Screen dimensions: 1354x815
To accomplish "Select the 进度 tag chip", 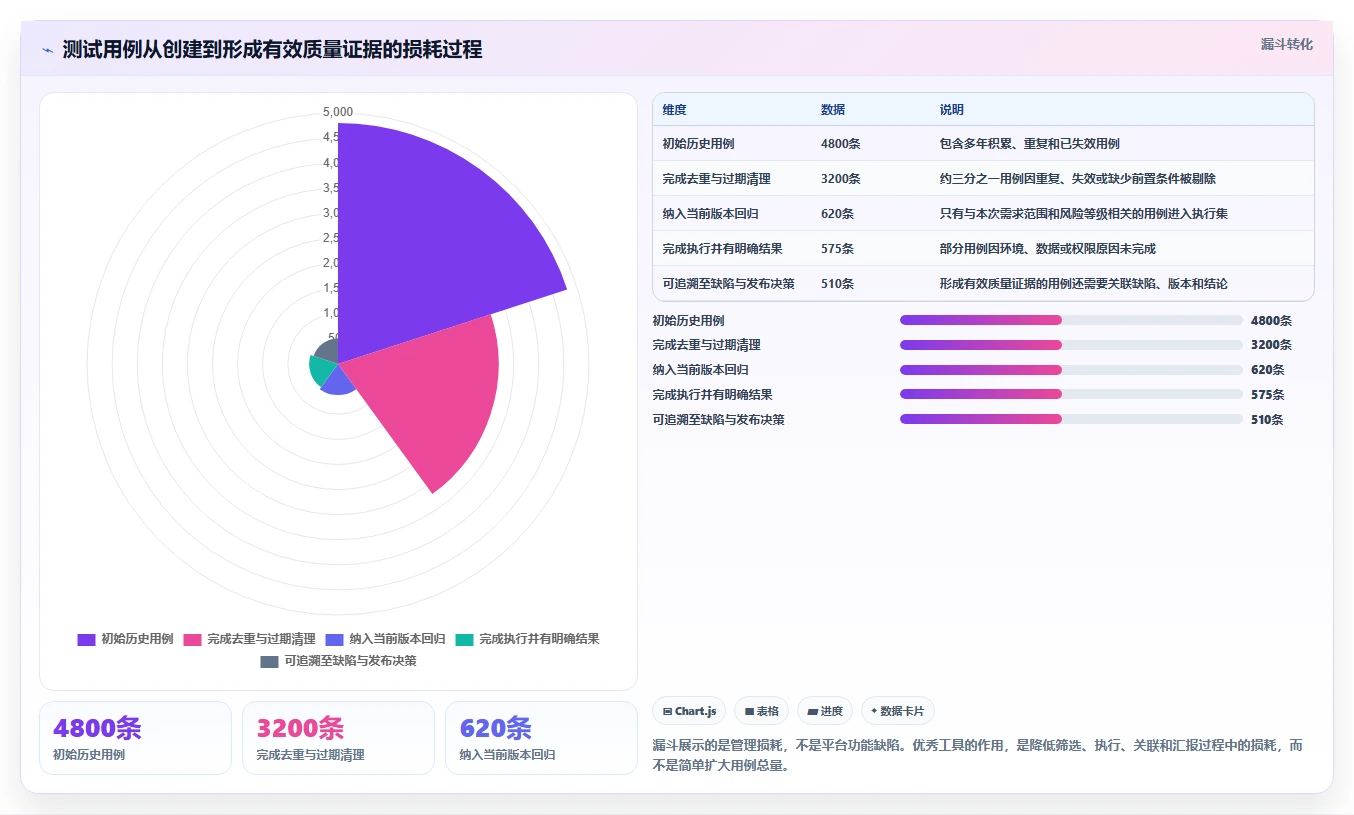I will (825, 711).
